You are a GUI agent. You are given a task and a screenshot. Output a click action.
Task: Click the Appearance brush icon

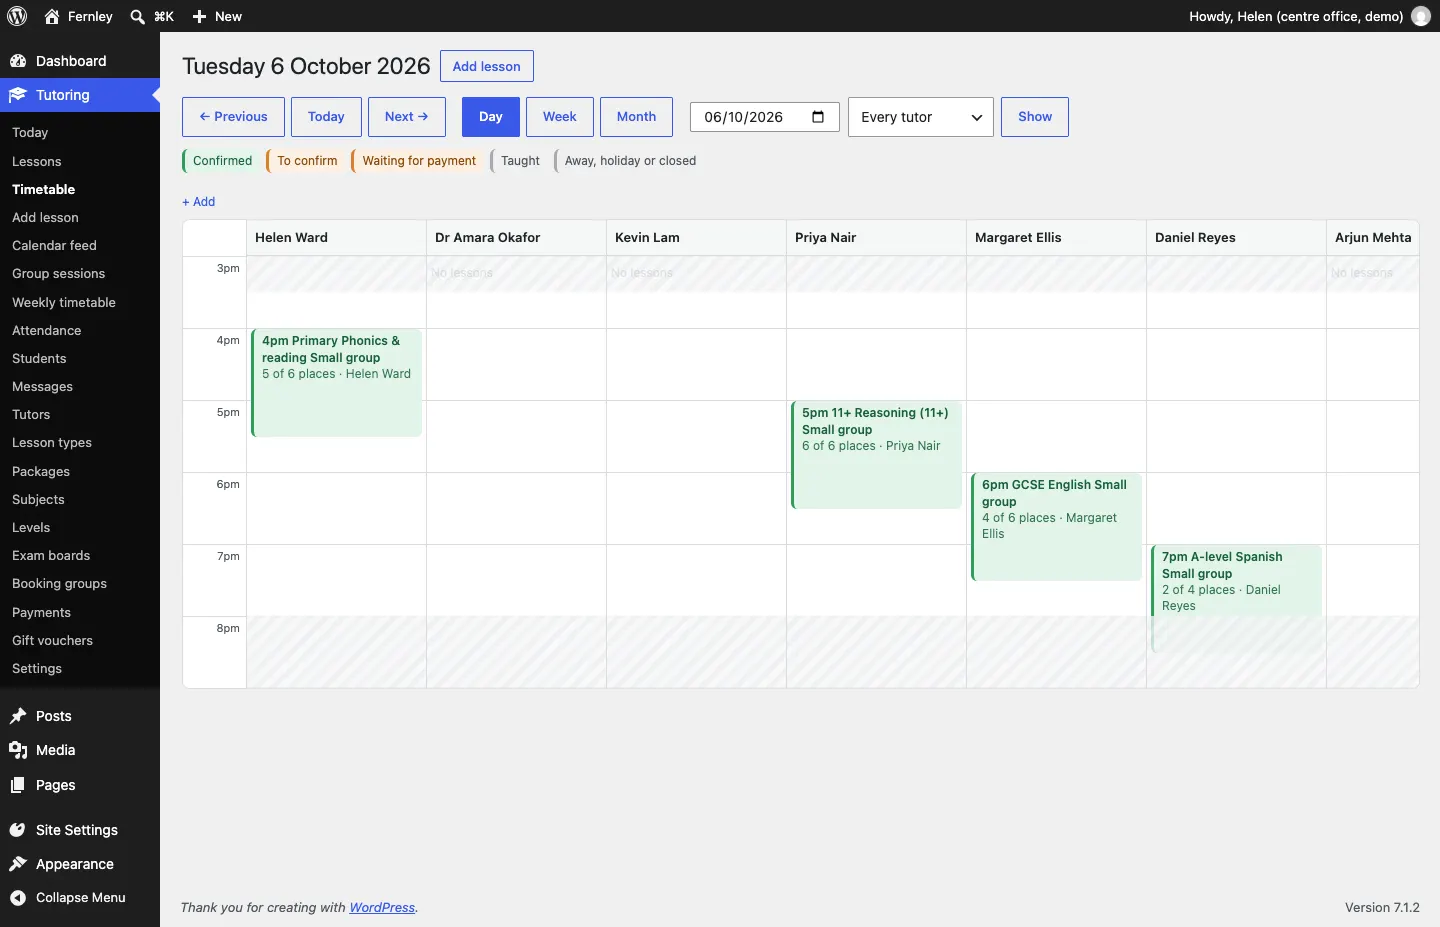18,864
